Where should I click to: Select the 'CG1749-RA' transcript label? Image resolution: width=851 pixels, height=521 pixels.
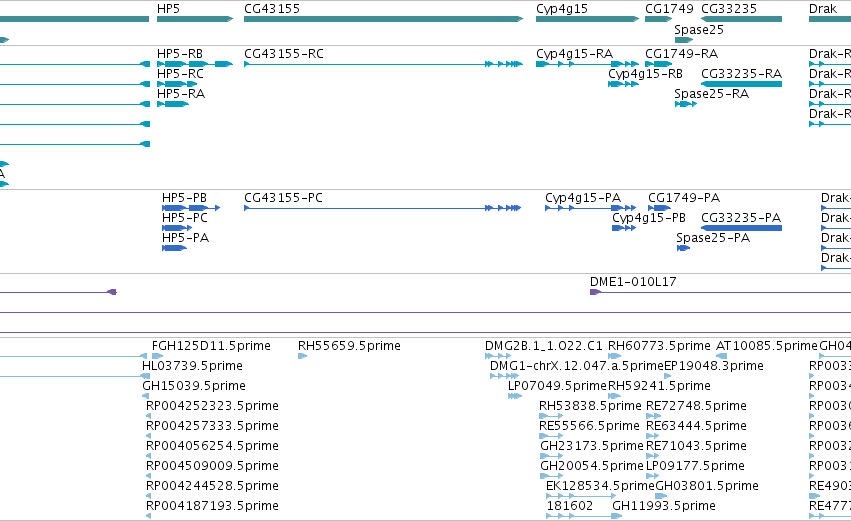pos(681,54)
